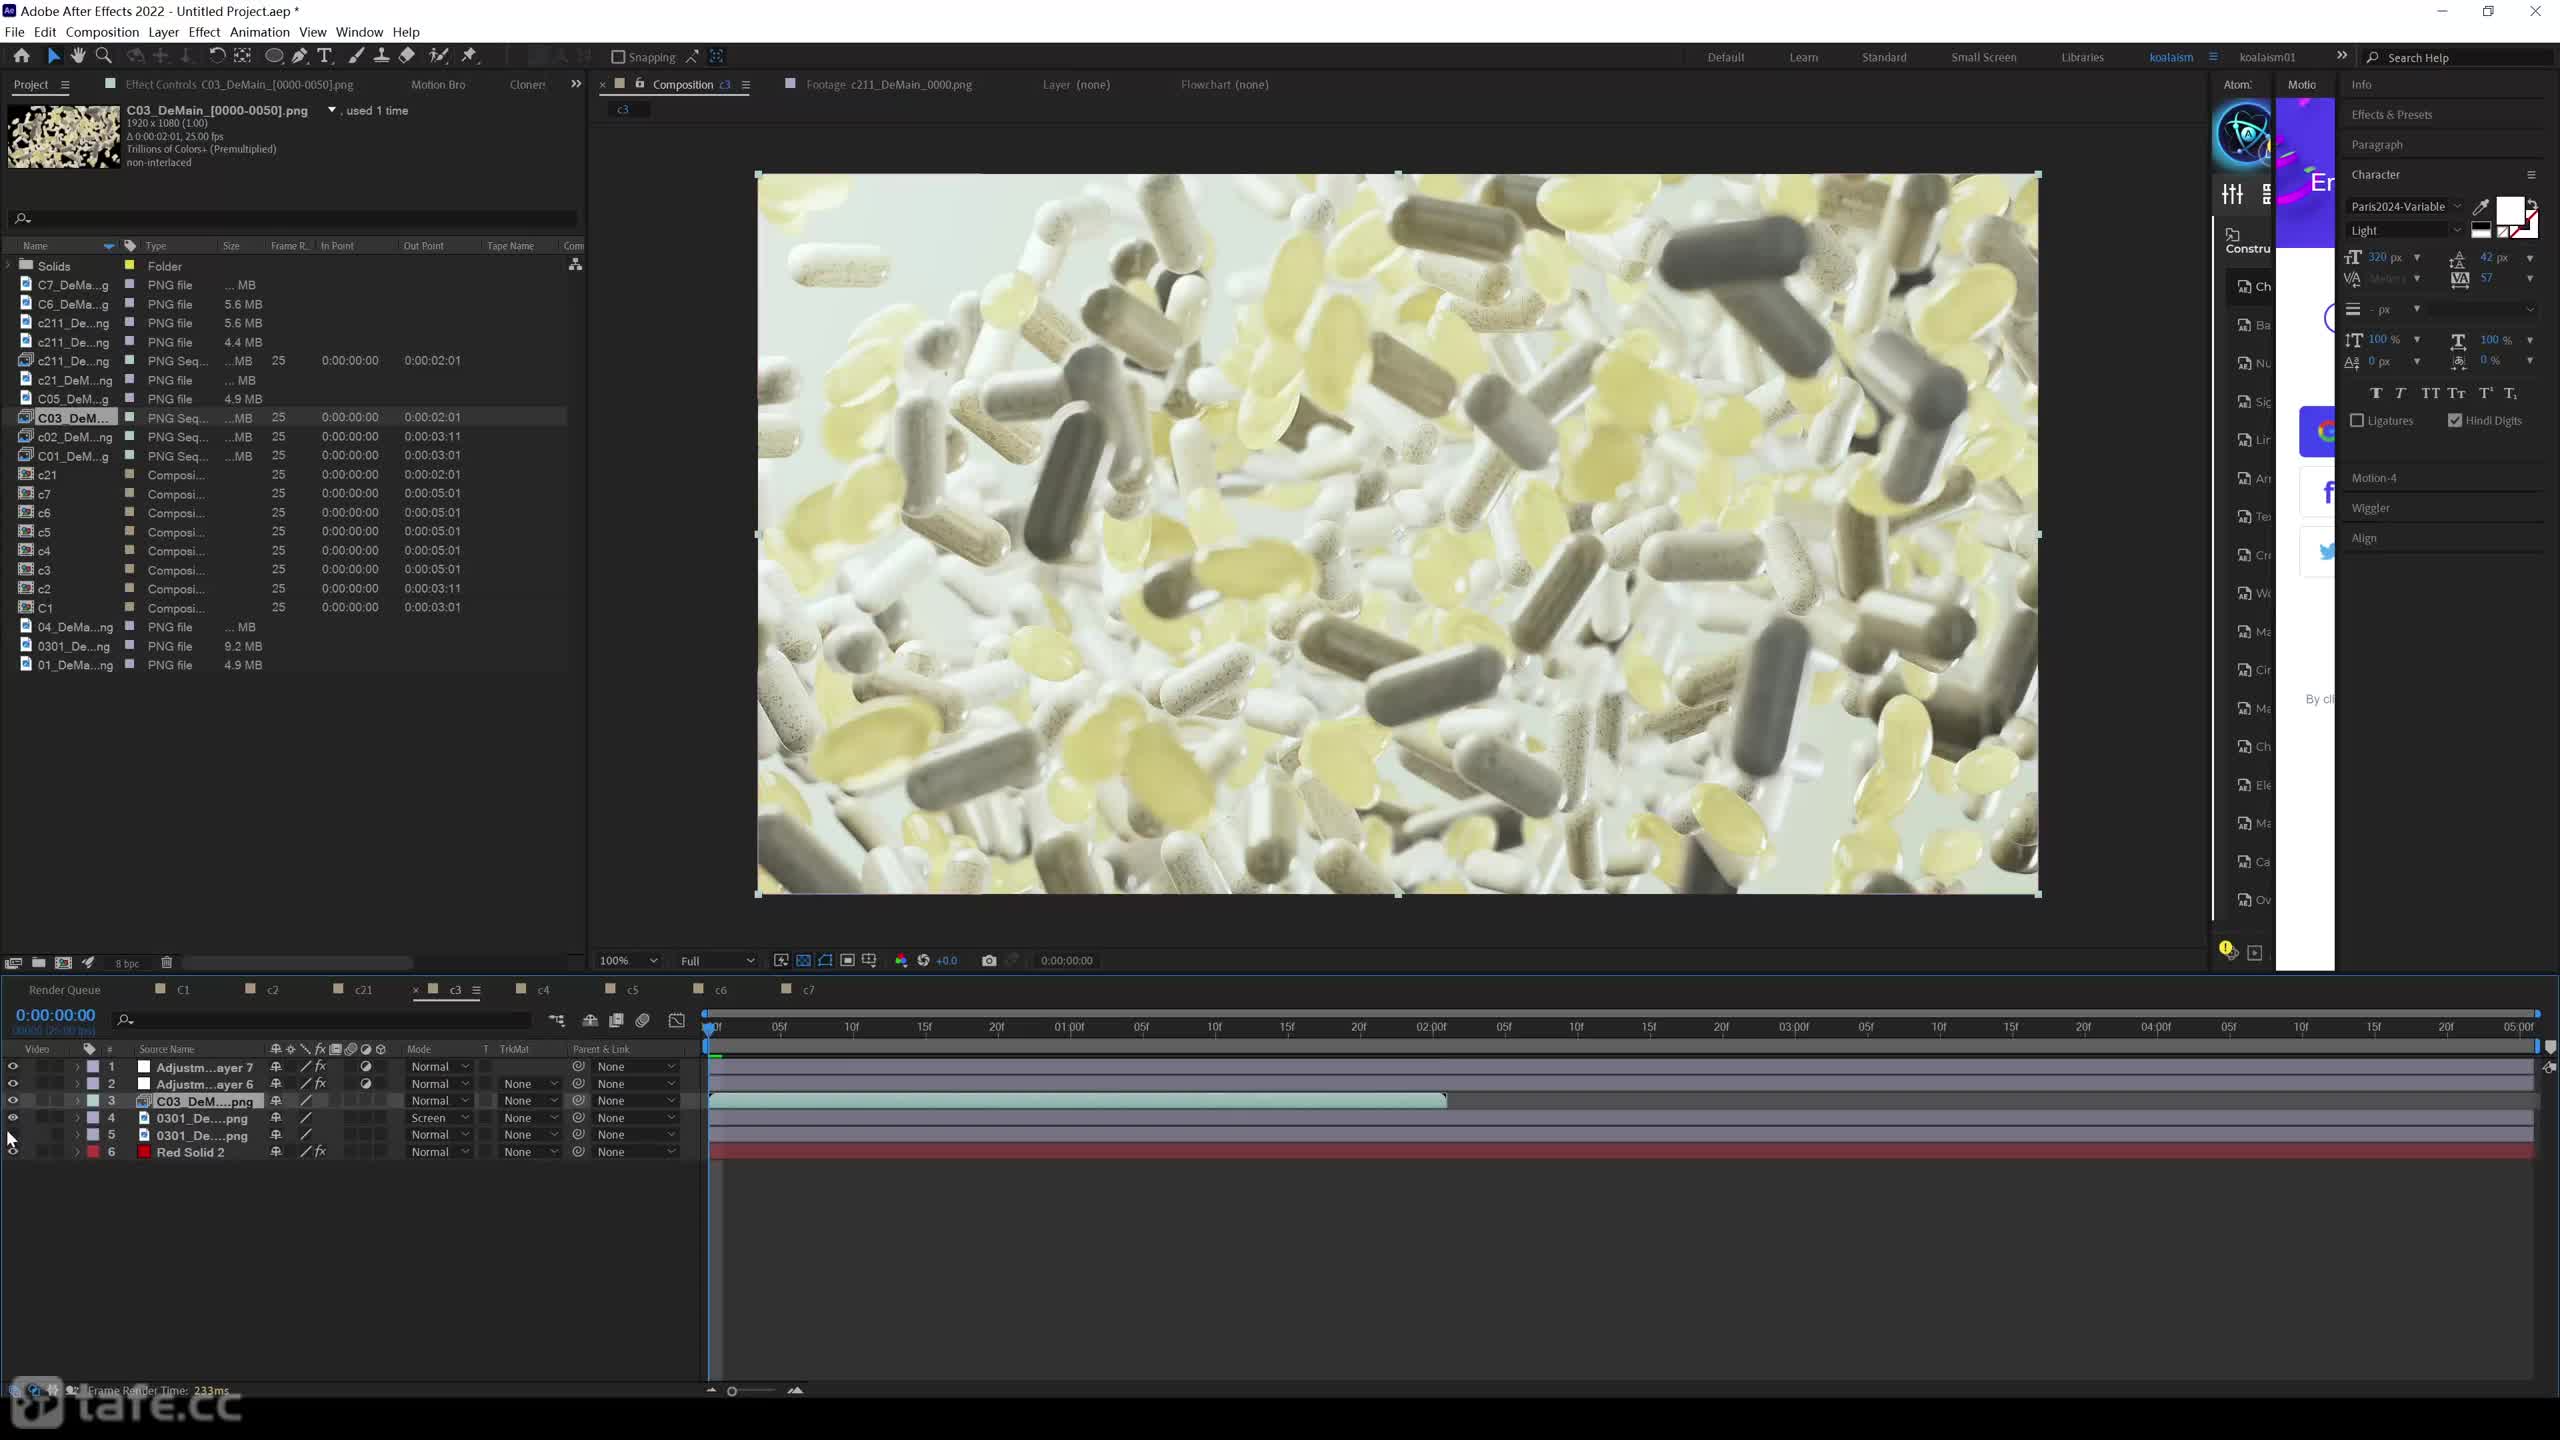Toggle transparency grid in viewer

[x=803, y=960]
